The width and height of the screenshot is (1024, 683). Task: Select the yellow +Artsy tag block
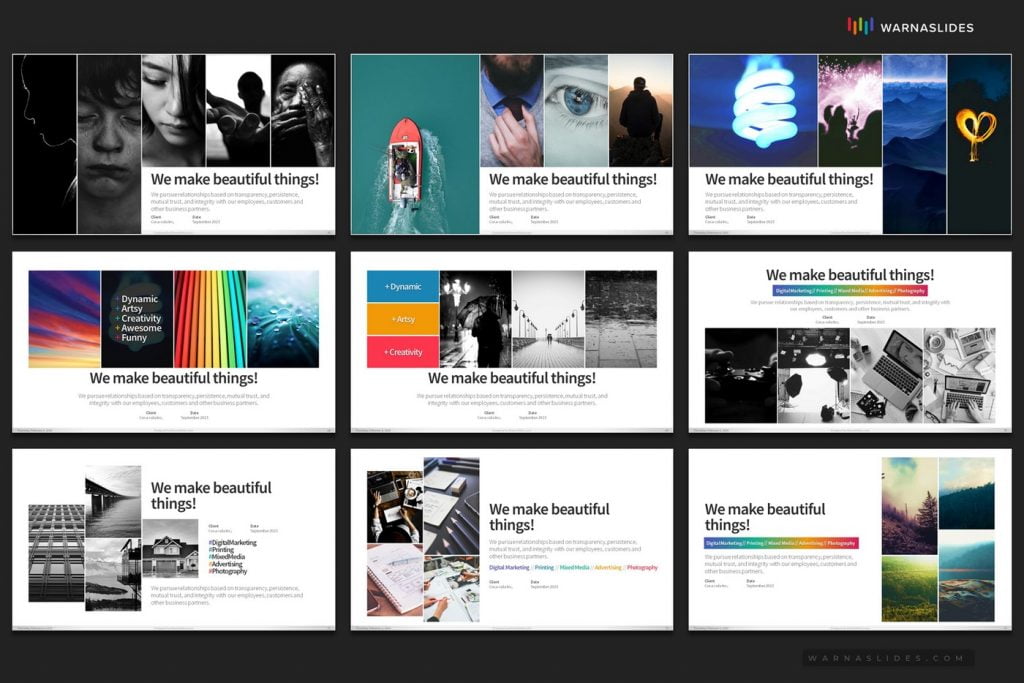pos(402,320)
